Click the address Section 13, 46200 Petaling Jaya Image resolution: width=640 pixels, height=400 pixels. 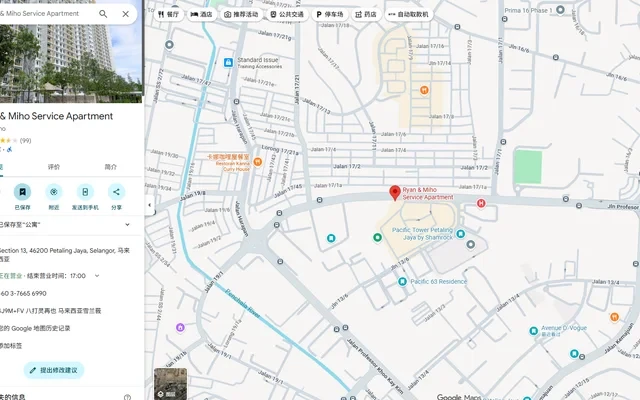click(65, 254)
